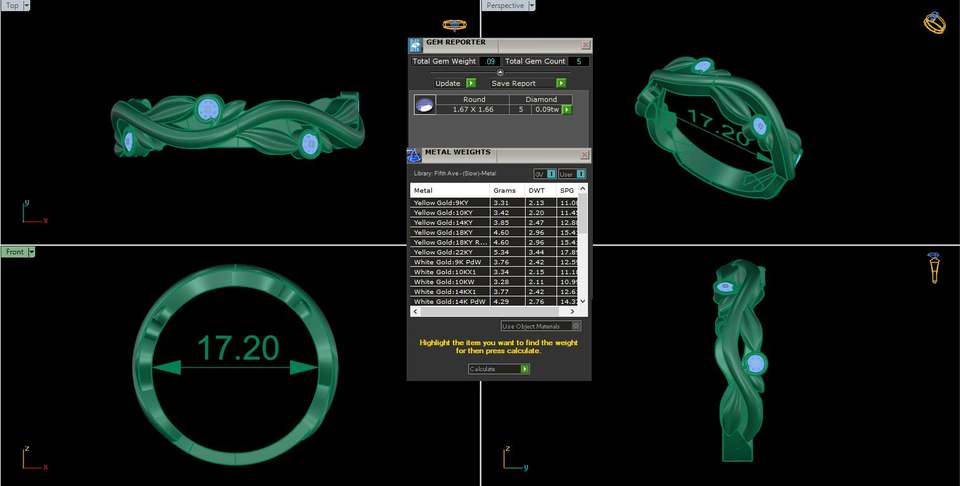Click the Gem Reporter panel icon

(x=415, y=45)
